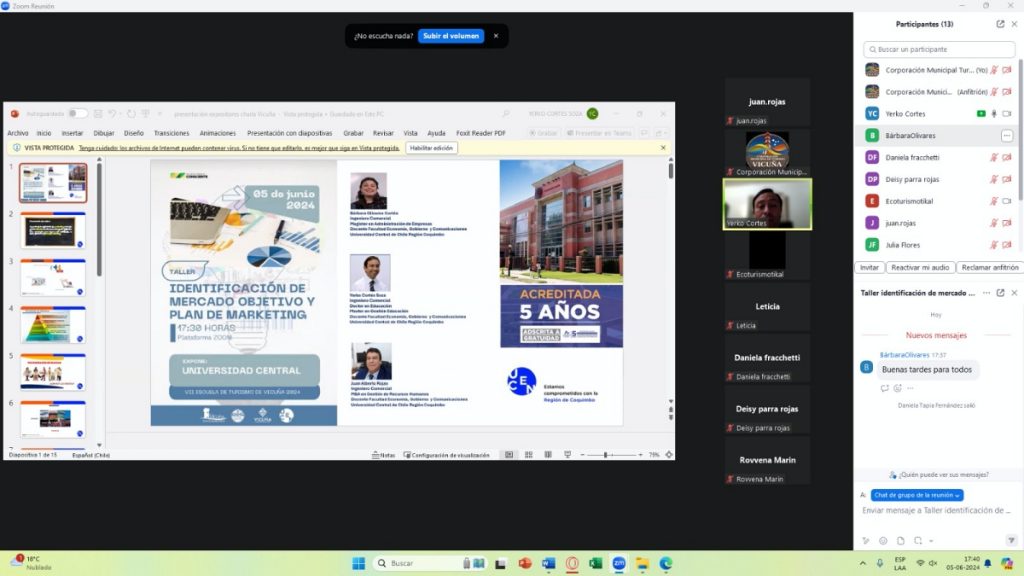1024x576 pixels.
Task: Open Excel from the taskbar
Action: (595, 564)
